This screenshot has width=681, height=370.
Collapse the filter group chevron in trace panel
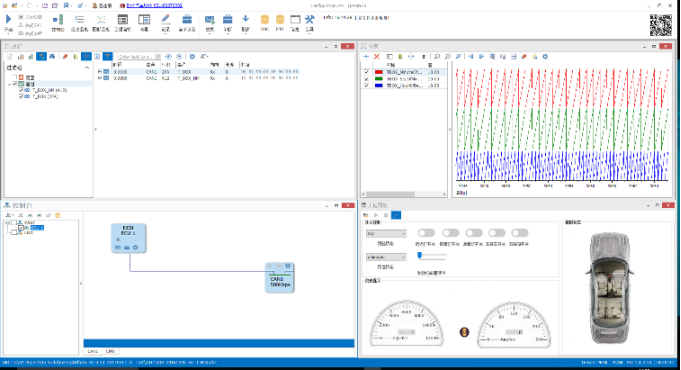click(x=87, y=68)
